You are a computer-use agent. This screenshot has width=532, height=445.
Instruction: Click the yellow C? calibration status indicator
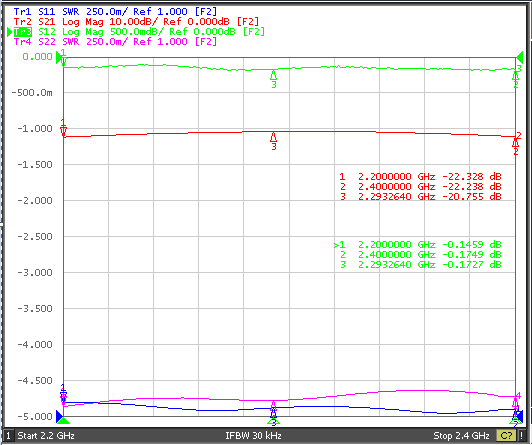pyautogui.click(x=506, y=435)
